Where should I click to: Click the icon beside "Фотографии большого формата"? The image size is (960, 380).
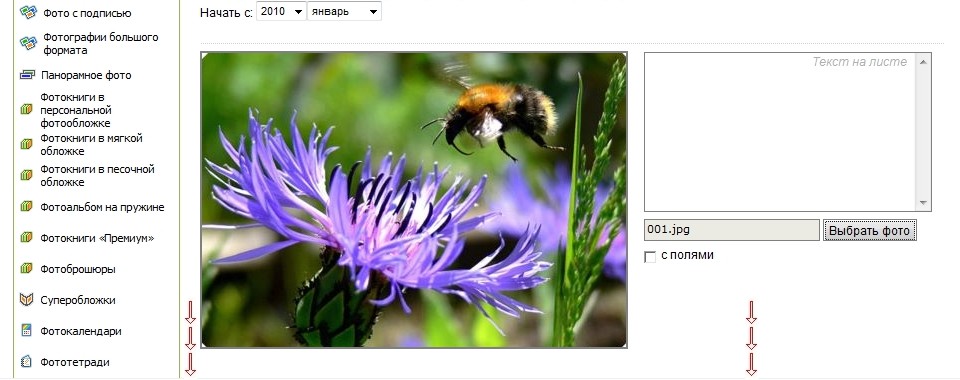click(28, 43)
